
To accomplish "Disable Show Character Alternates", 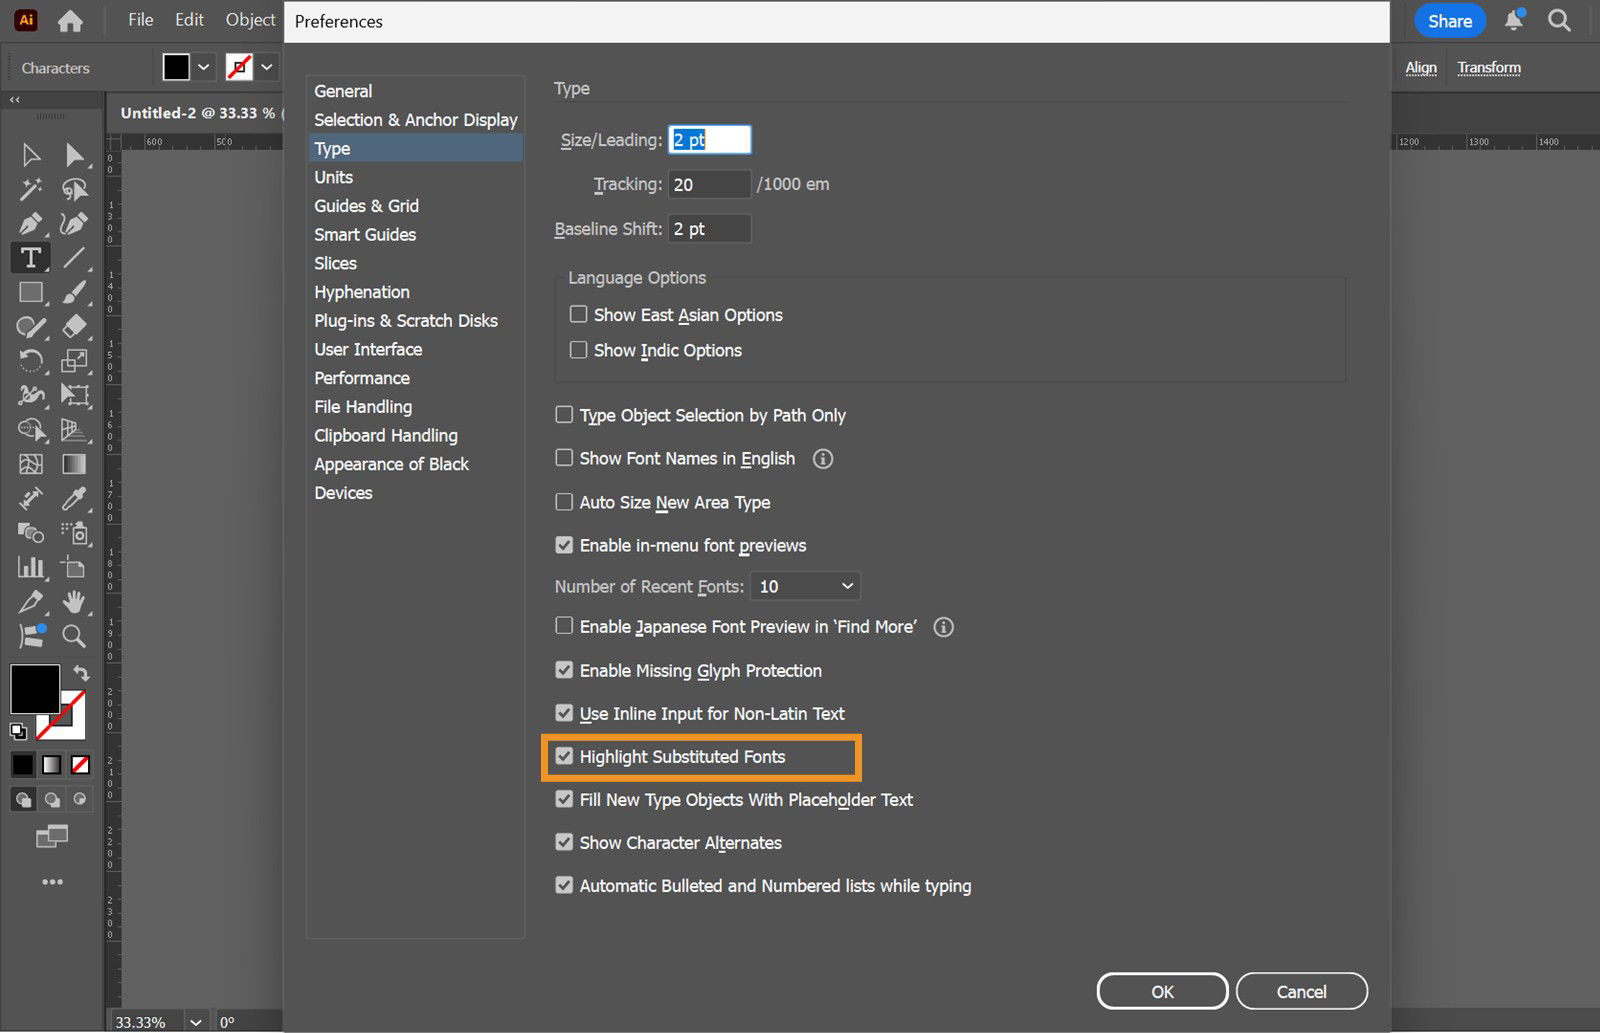I will click(565, 842).
